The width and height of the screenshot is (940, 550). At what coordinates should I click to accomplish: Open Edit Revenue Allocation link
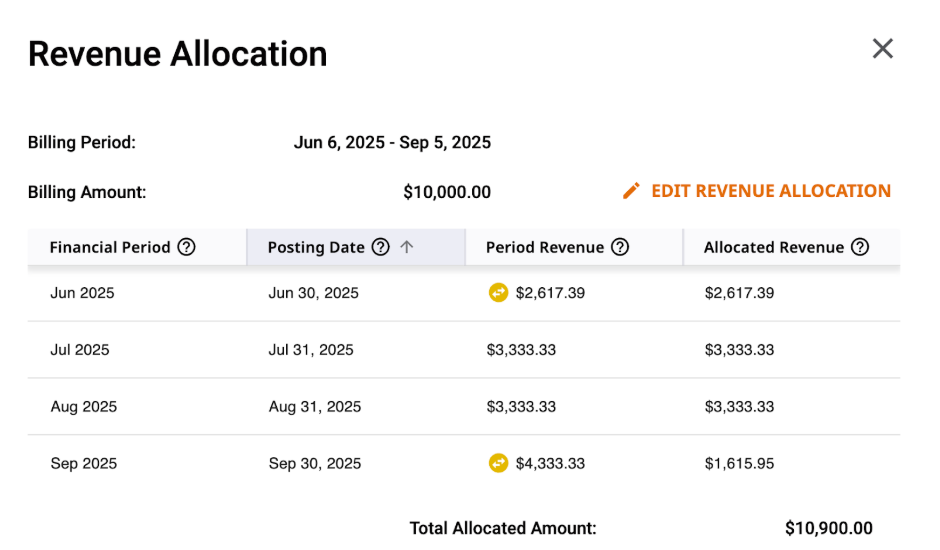tap(771, 191)
